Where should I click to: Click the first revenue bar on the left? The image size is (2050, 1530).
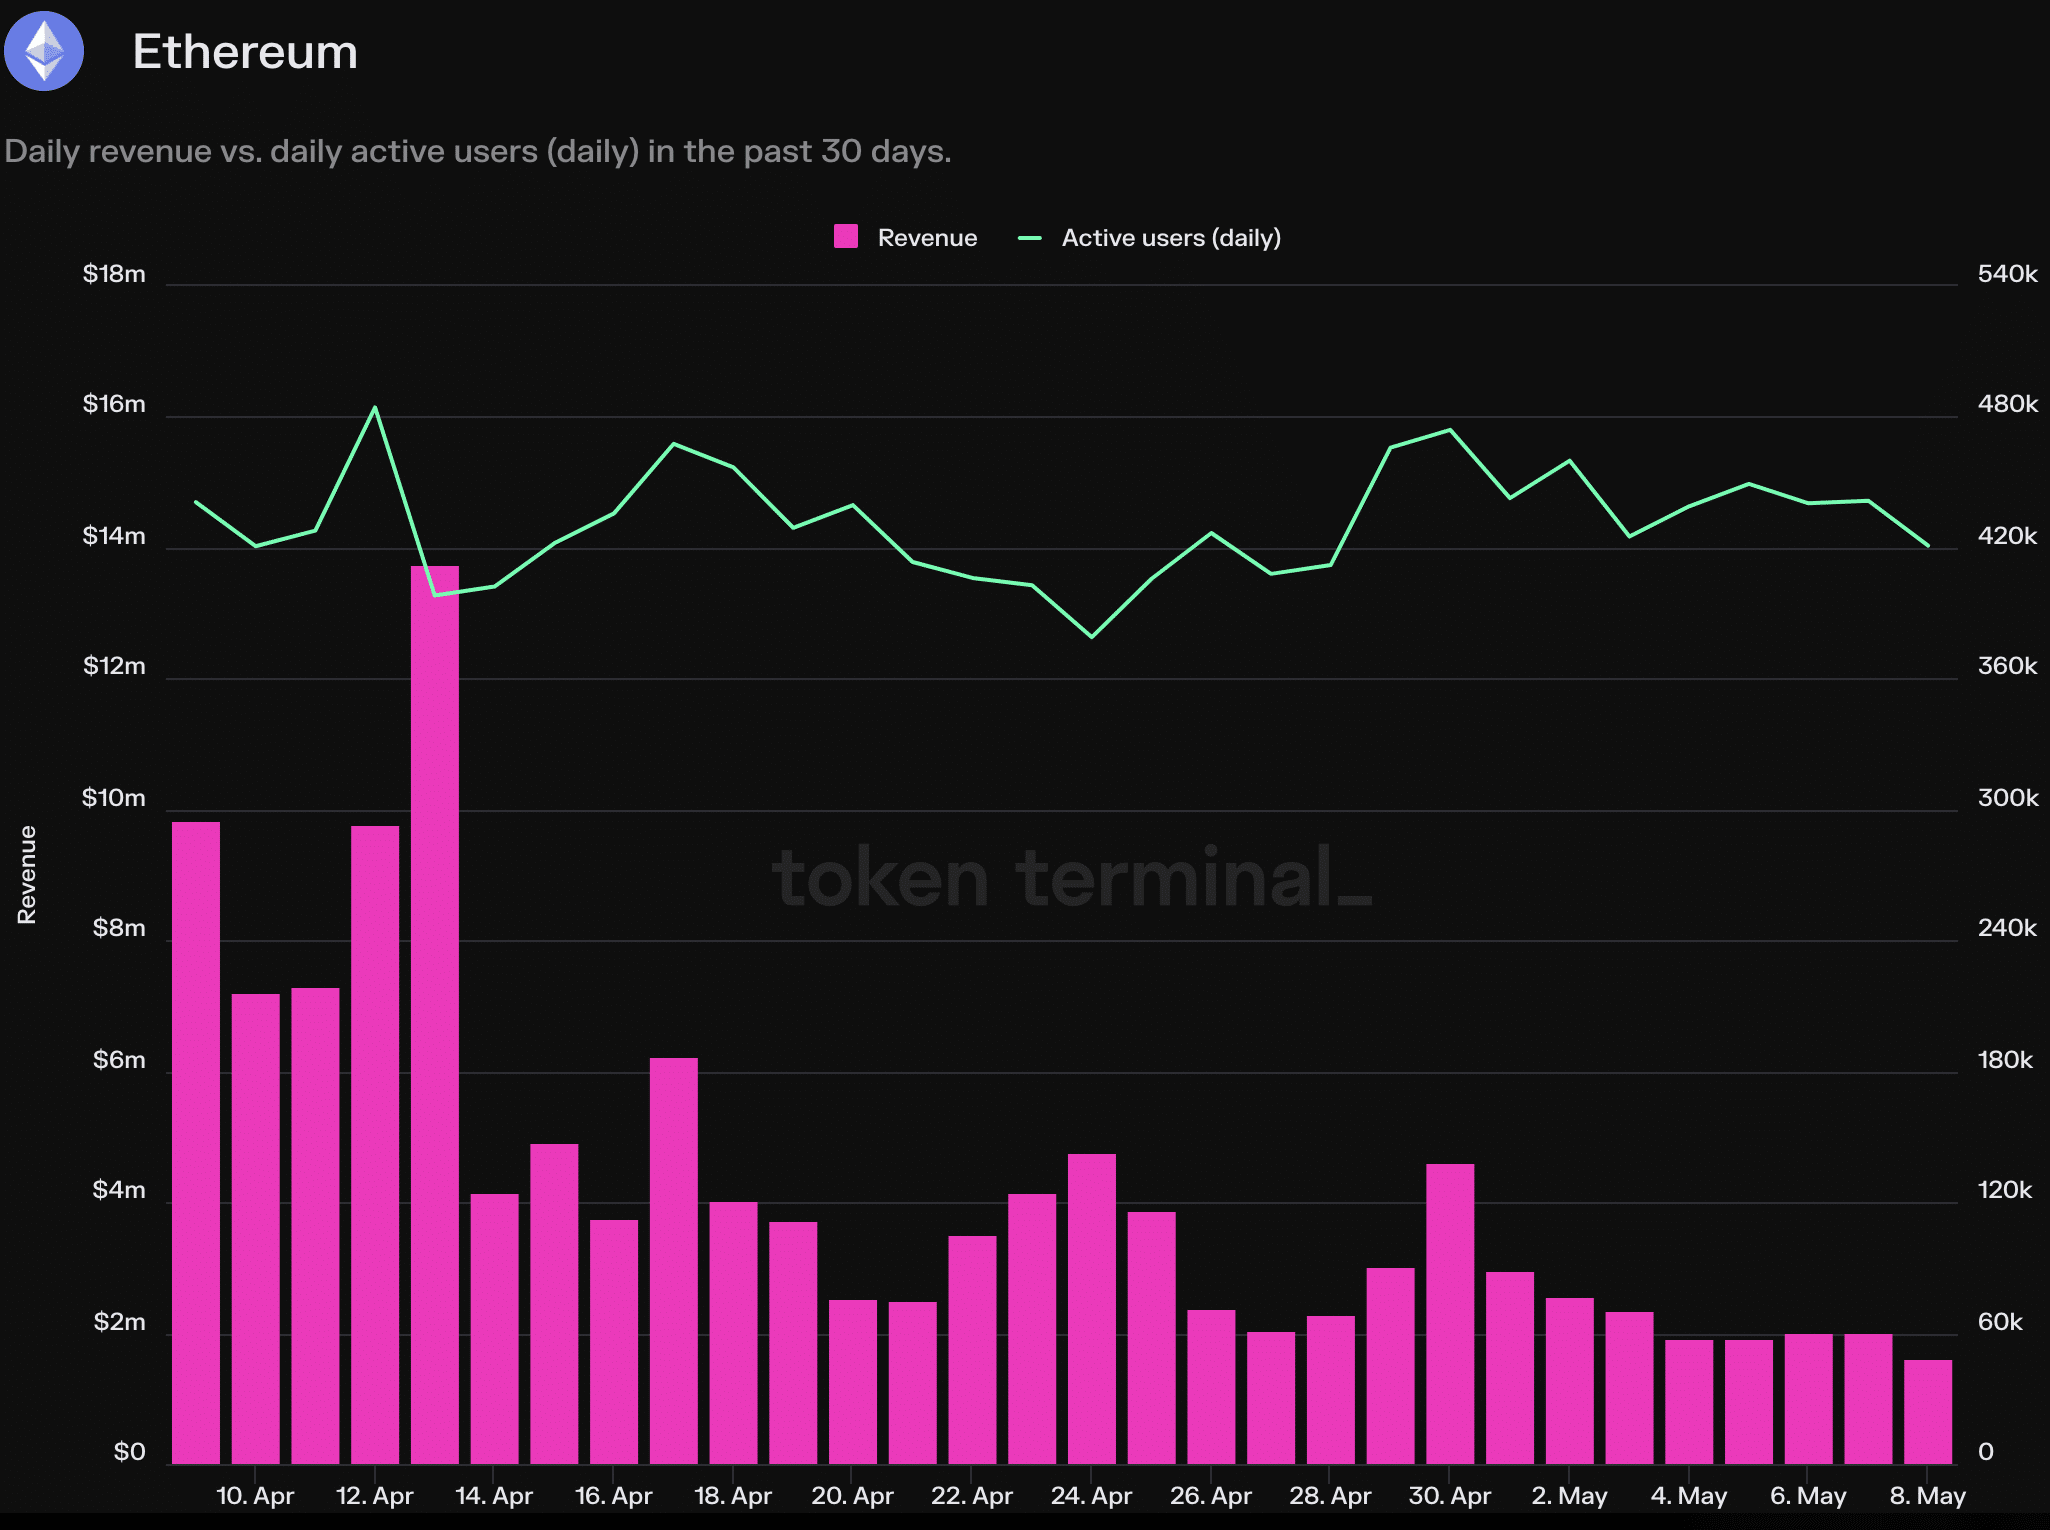click(x=196, y=1140)
